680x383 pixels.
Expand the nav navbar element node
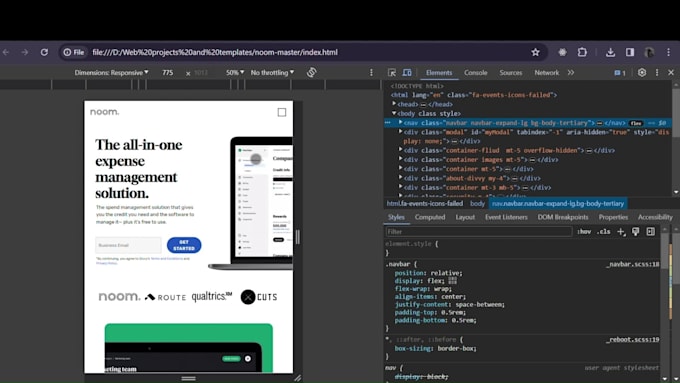pyautogui.click(x=401, y=123)
